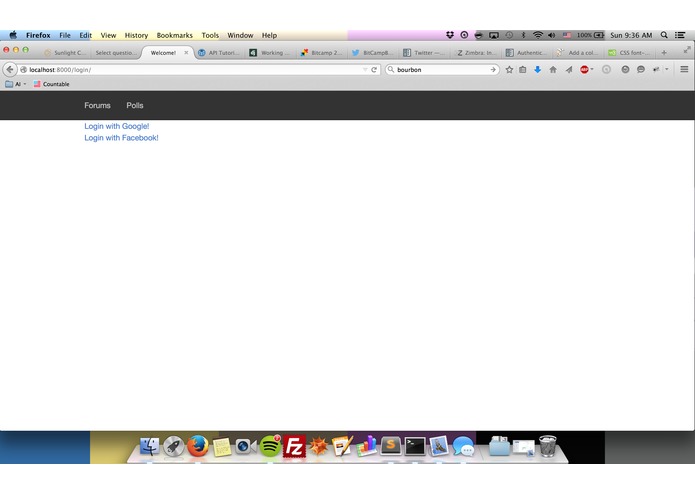Click the smiley face toolbar icon
The width and height of the screenshot is (695, 494).
coord(625,70)
